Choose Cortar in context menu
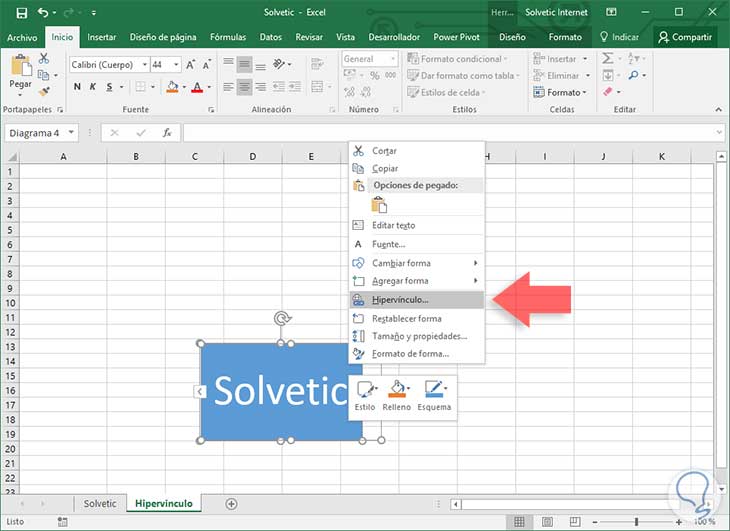730x531 pixels. pos(417,151)
